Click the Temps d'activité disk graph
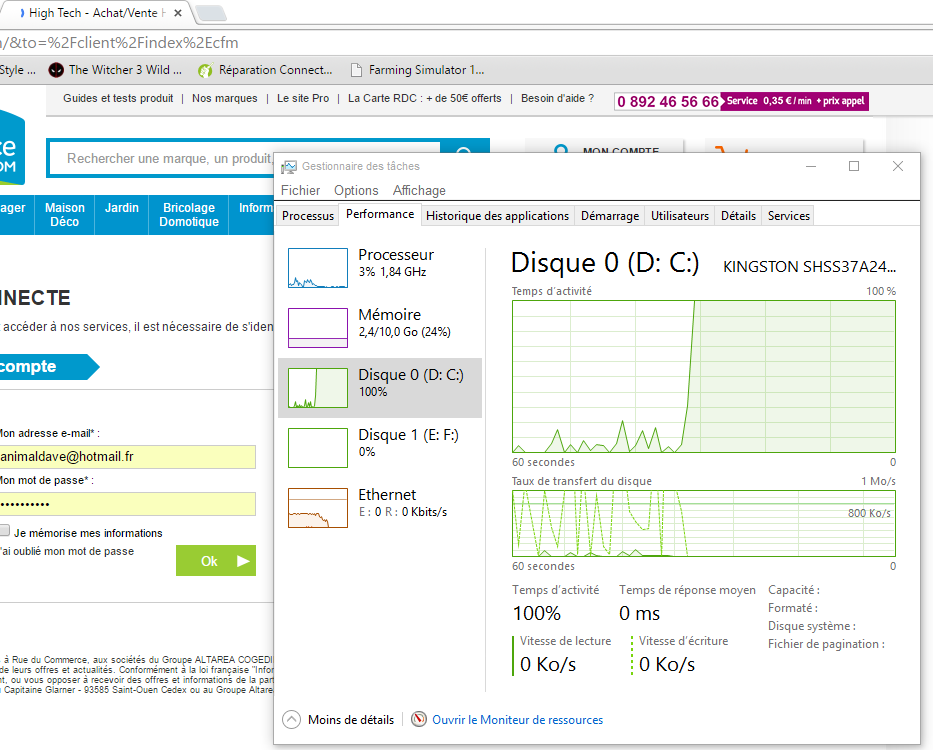 click(x=704, y=377)
